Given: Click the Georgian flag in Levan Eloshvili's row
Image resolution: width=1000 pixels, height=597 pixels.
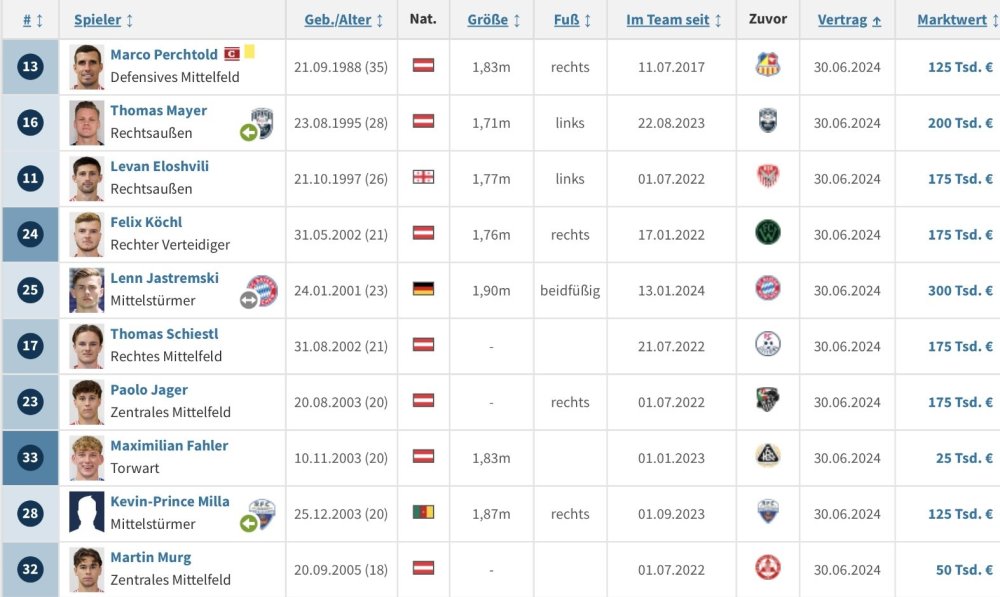Looking at the screenshot, I should (x=423, y=178).
